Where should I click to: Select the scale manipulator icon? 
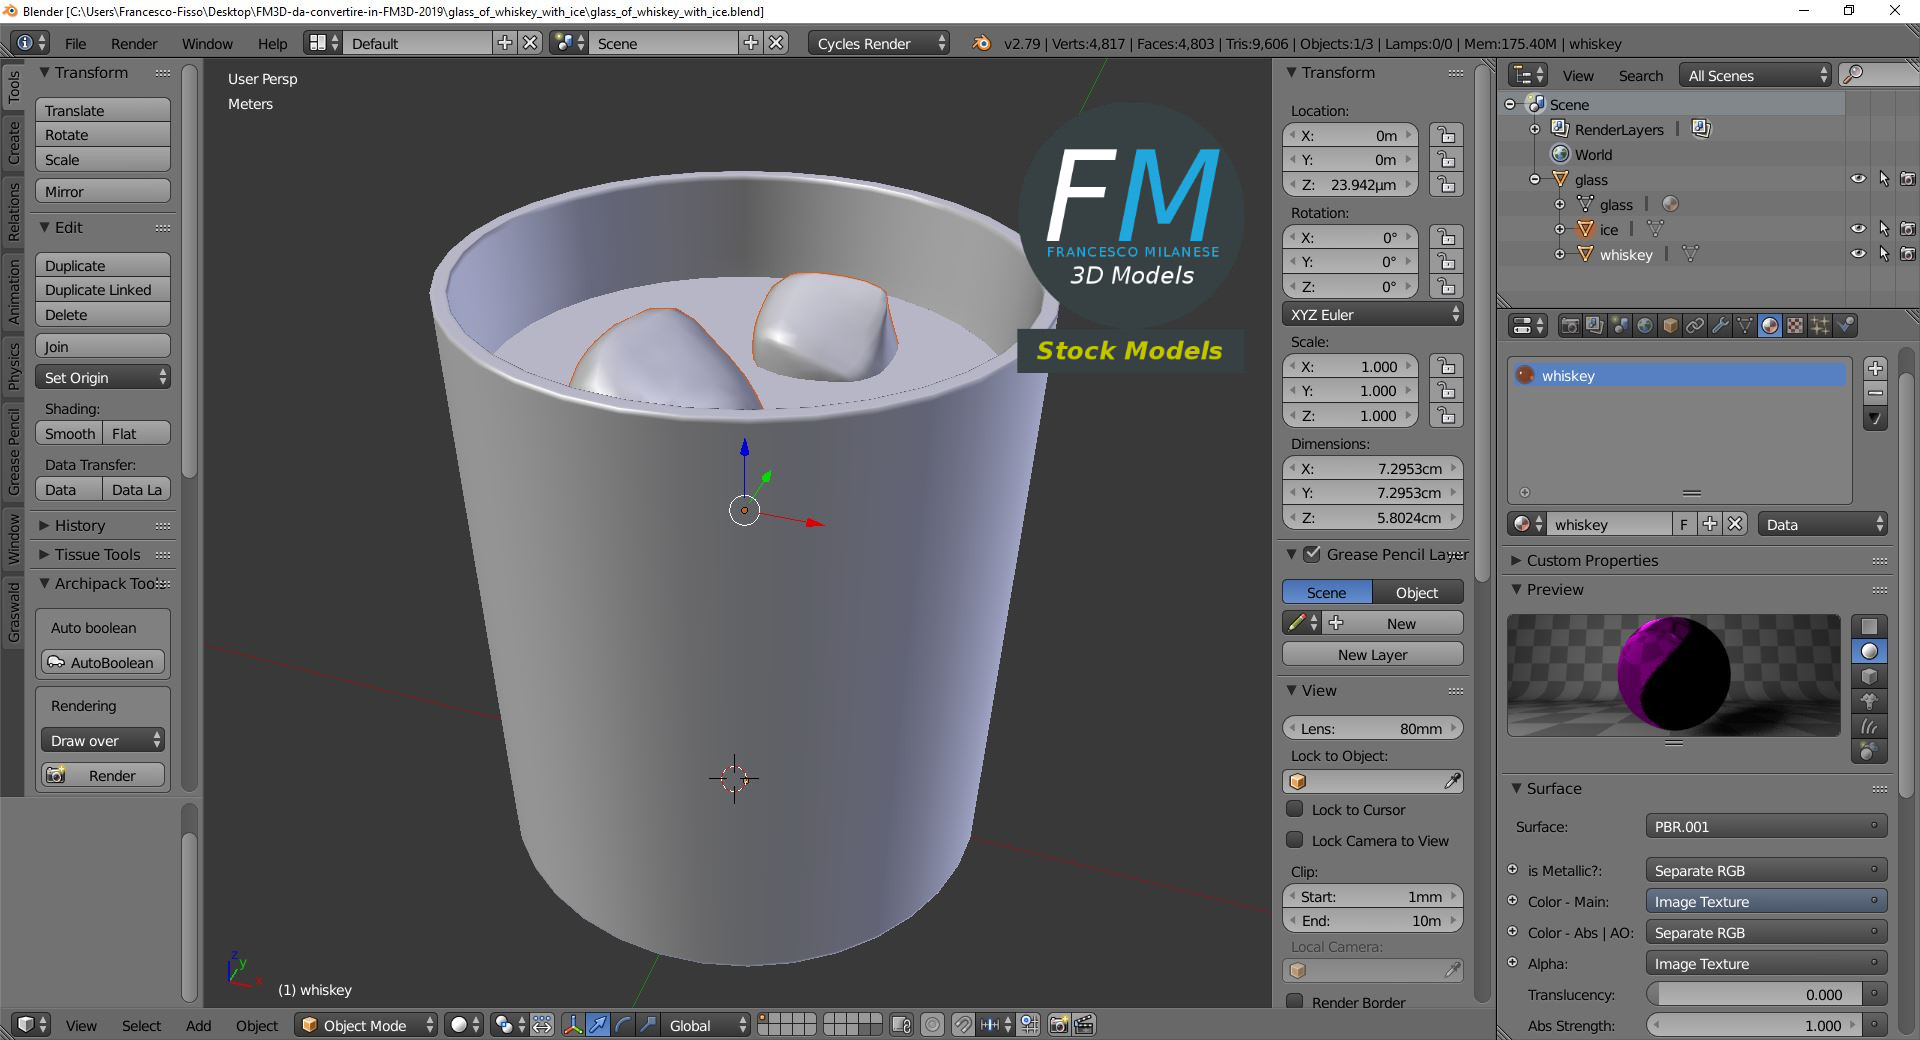click(648, 1025)
